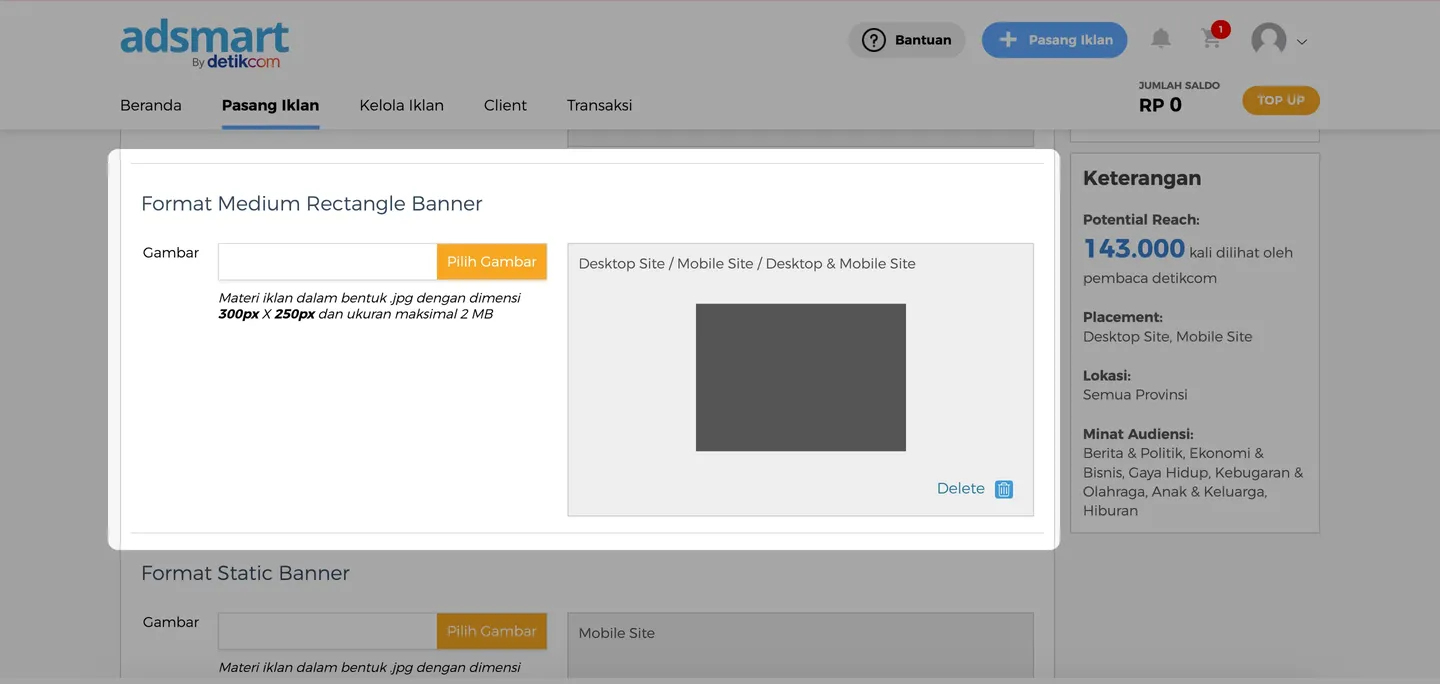
Task: Click the Delete link in preview
Action: (960, 489)
